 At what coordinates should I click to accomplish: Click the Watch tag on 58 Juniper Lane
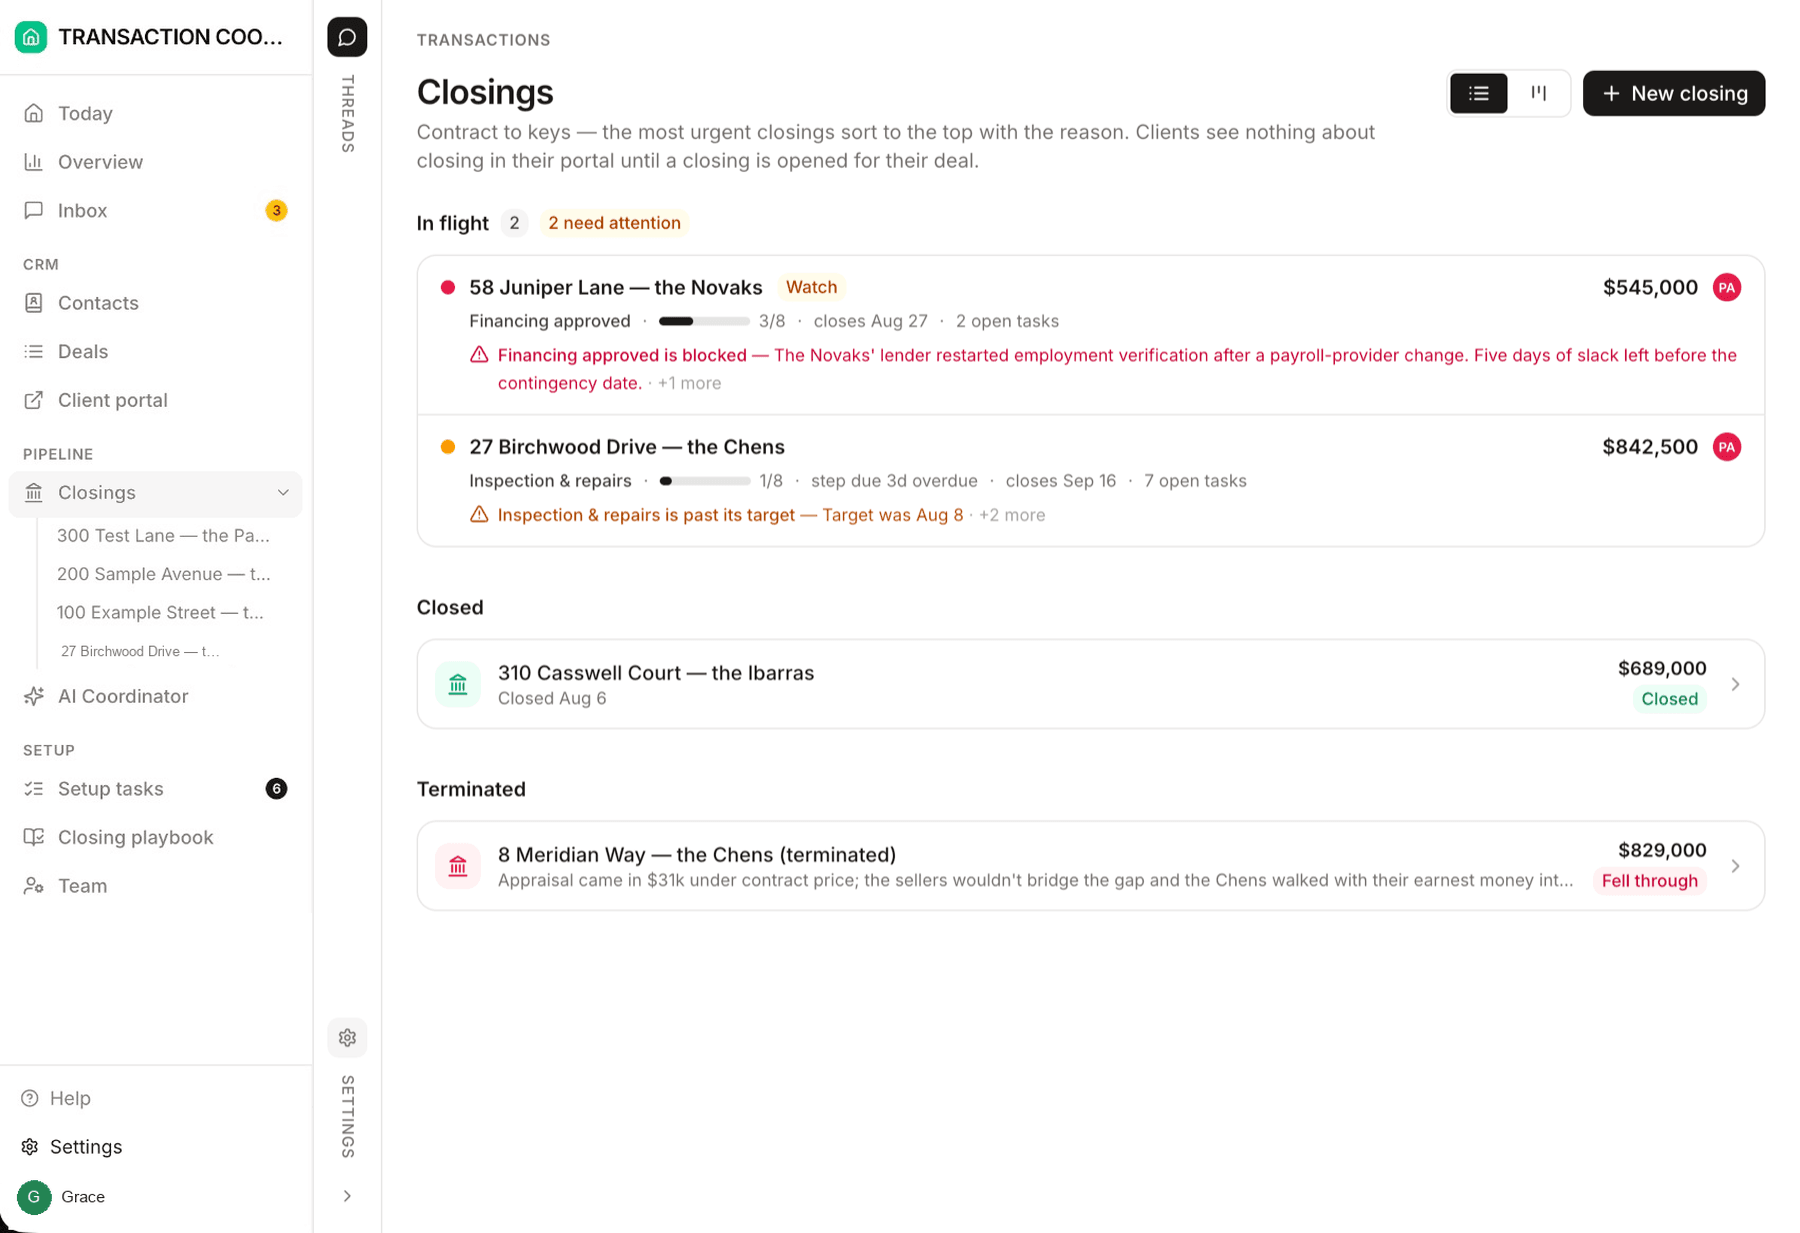pyautogui.click(x=811, y=288)
